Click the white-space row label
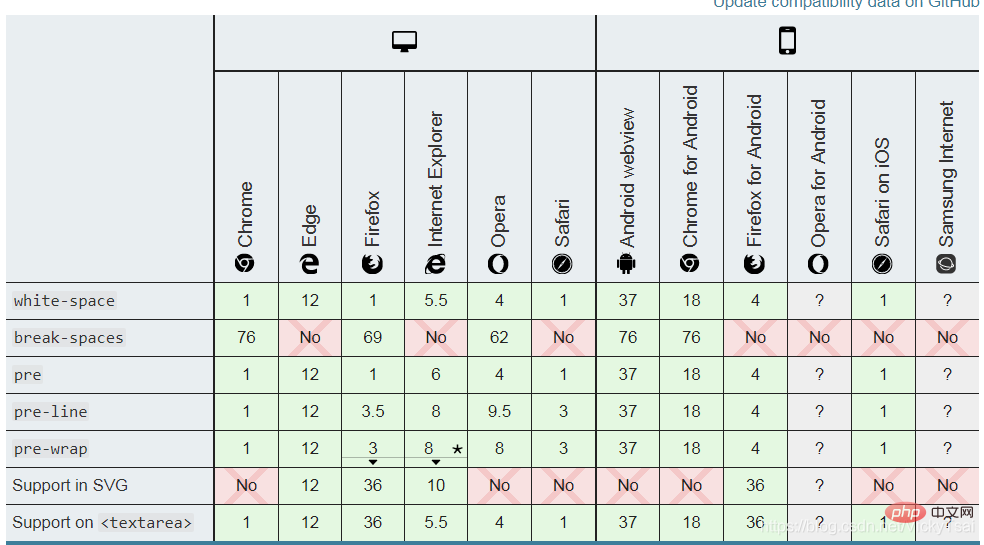The width and height of the screenshot is (984, 545). [64, 301]
